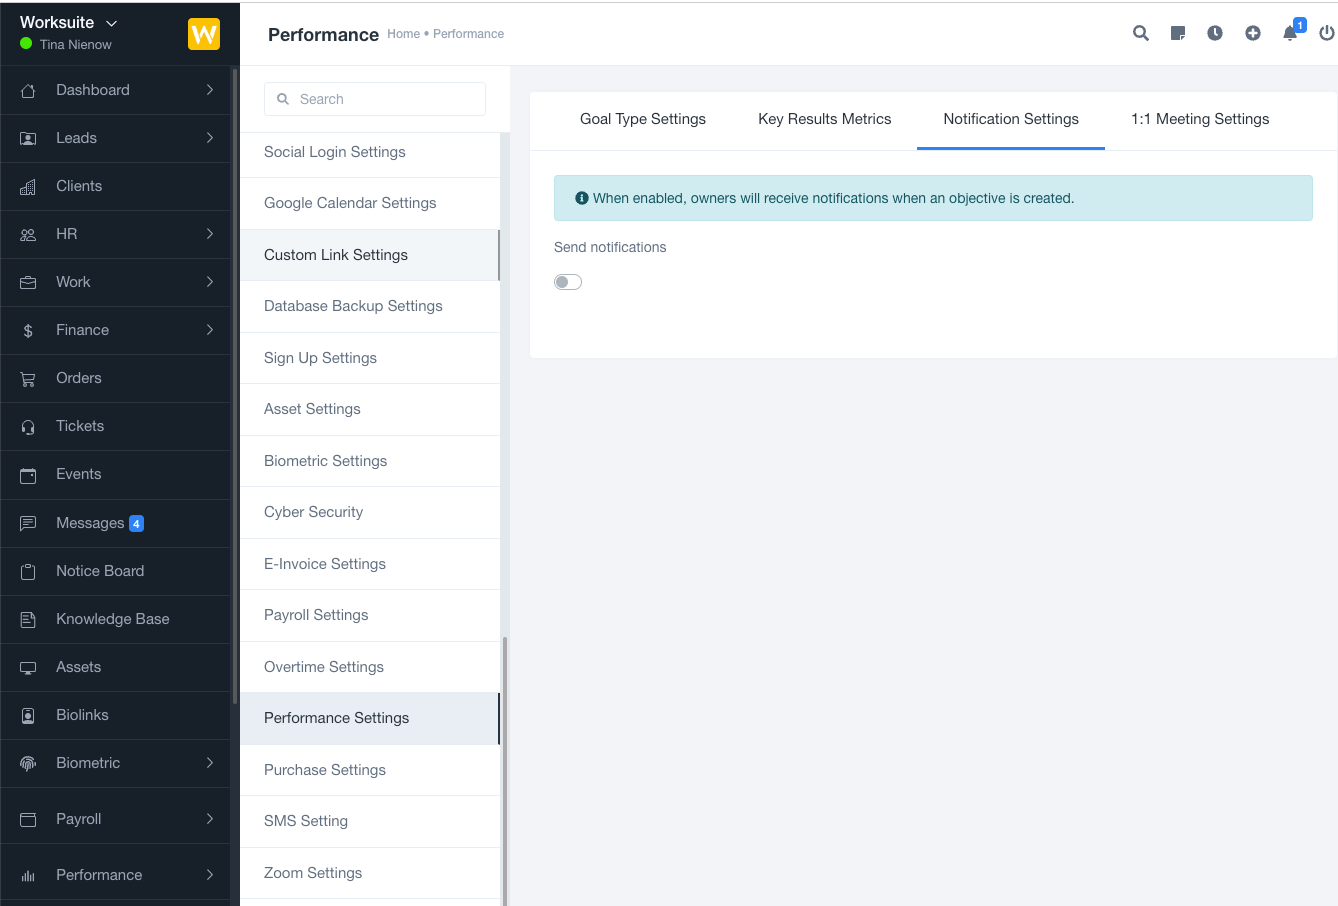Screen dimensions: 1338x906
Task: Open sticky notes icon in header
Action: click(1178, 33)
